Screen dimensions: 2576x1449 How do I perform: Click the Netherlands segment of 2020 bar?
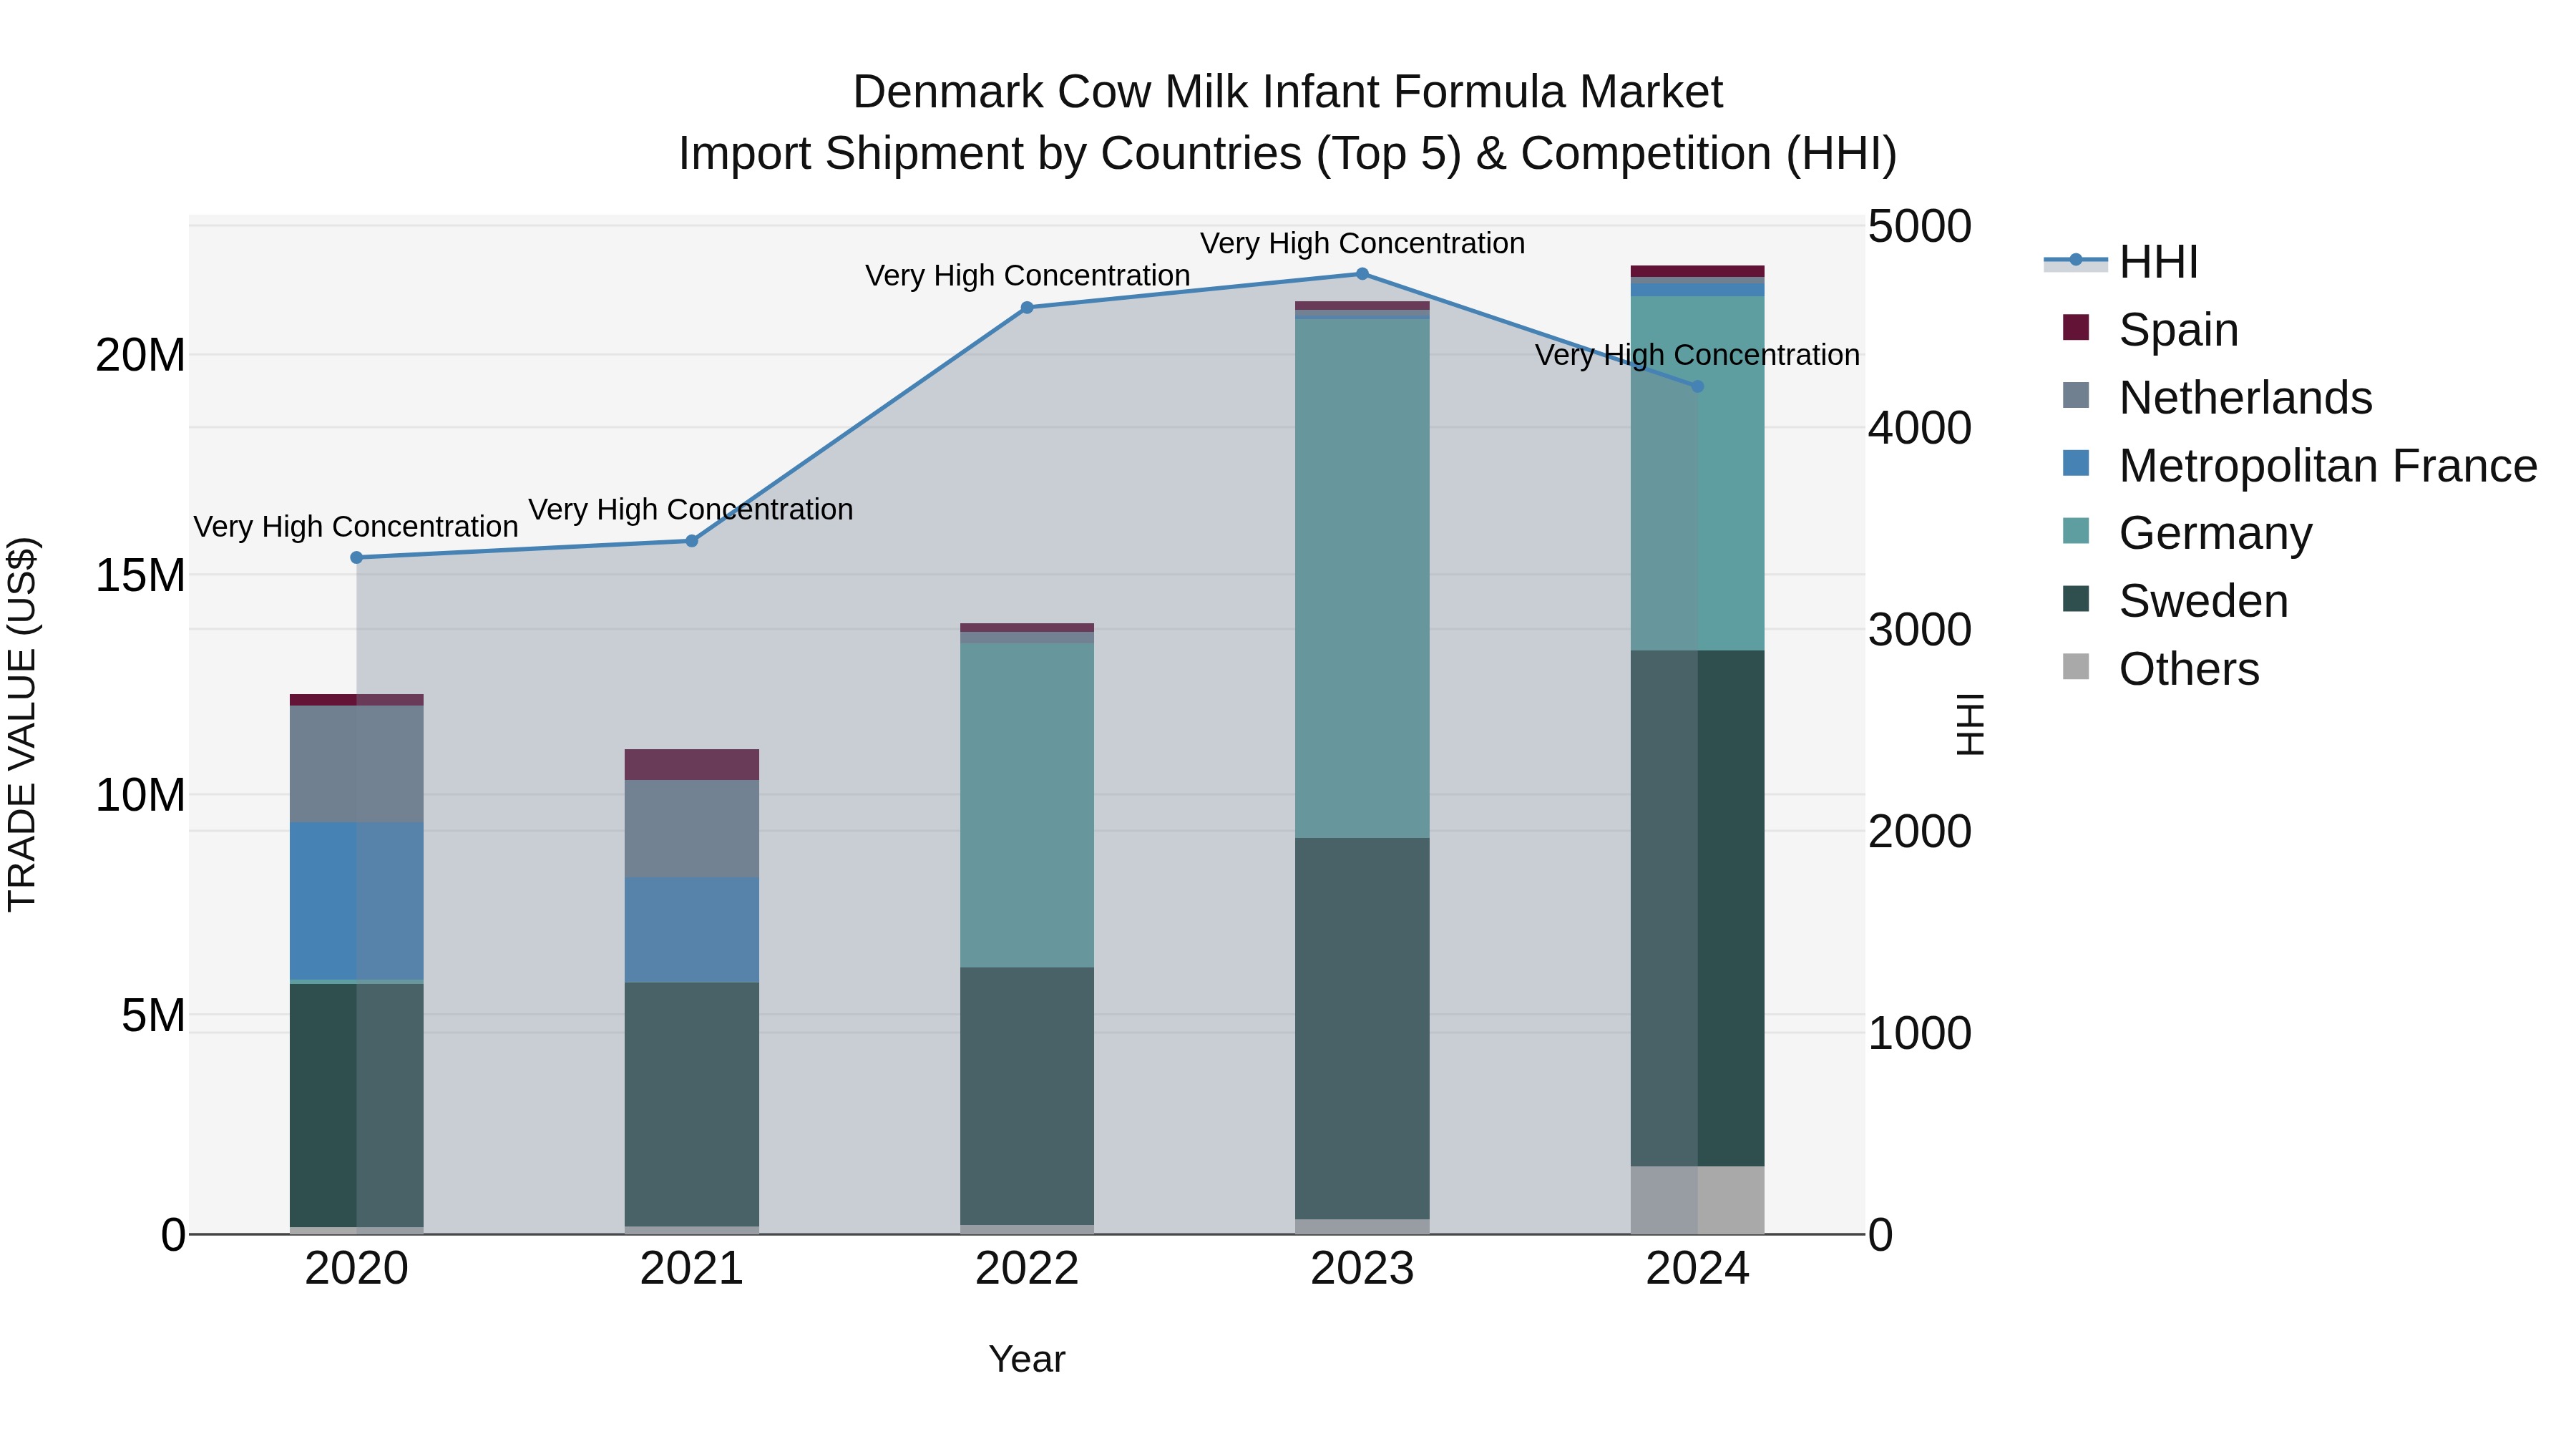coord(357,764)
